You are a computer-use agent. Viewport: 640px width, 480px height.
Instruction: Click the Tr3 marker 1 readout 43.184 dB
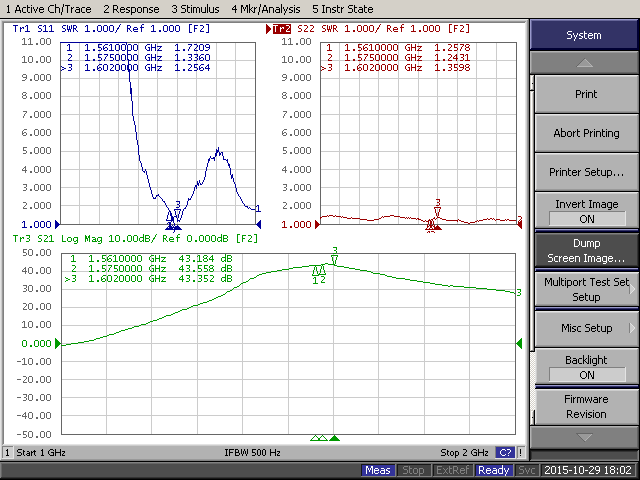205,258
